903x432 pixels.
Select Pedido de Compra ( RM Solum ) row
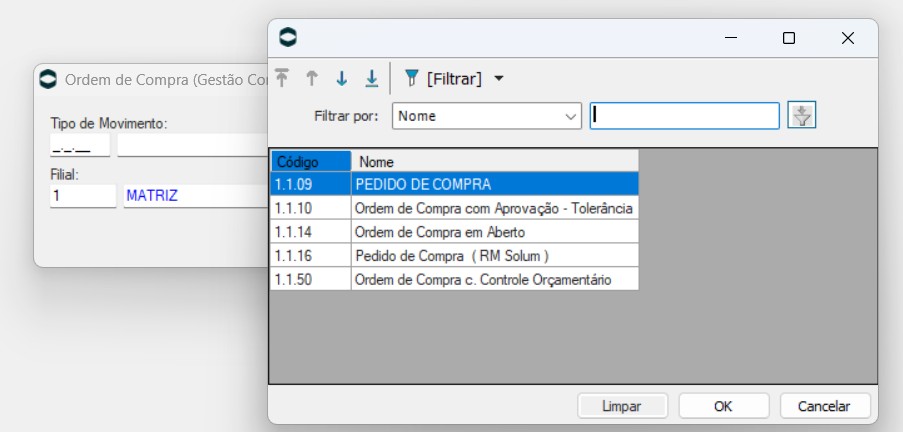pyautogui.click(x=495, y=255)
